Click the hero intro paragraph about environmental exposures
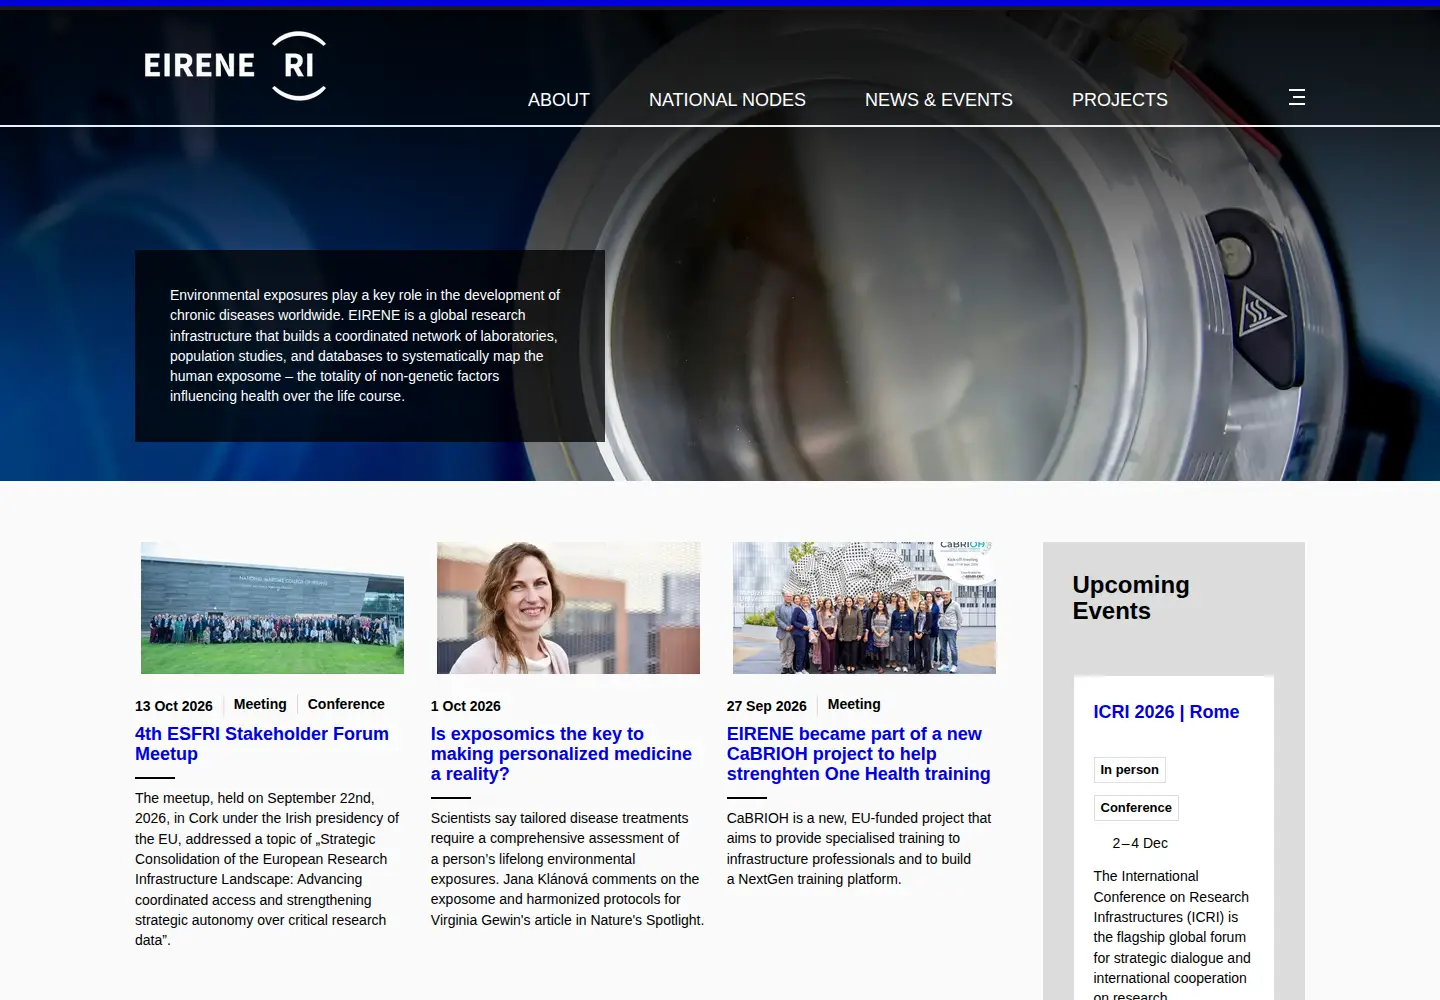The width and height of the screenshot is (1440, 1000). pos(365,346)
